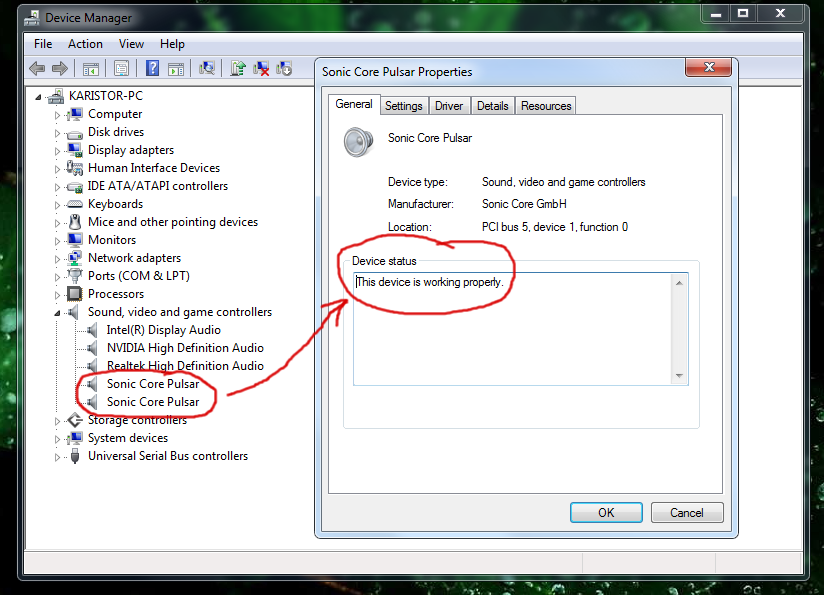Expand the Computer node
824x595 pixels.
[x=57, y=115]
